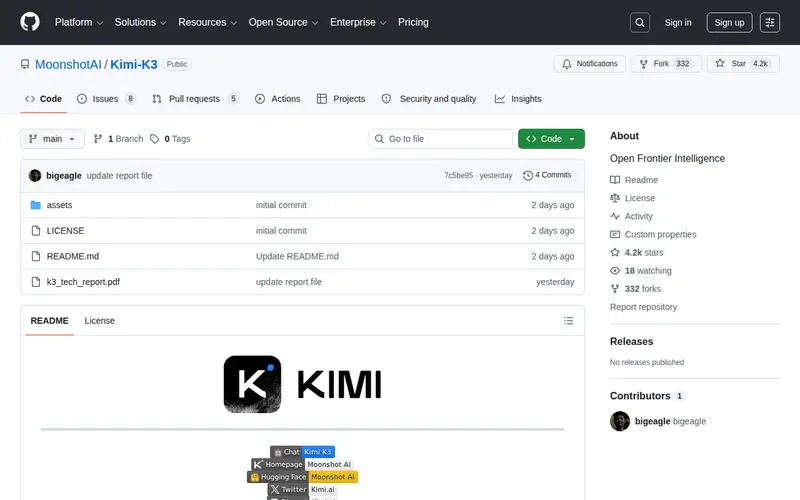
Task: Click the bigeagle contributor avatar
Action: (x=620, y=421)
